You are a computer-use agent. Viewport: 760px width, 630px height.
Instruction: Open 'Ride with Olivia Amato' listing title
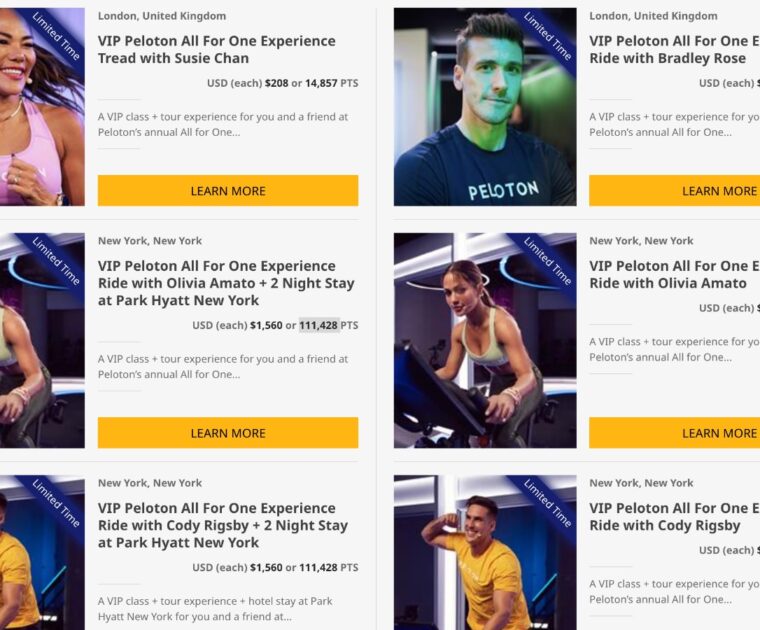(674, 274)
